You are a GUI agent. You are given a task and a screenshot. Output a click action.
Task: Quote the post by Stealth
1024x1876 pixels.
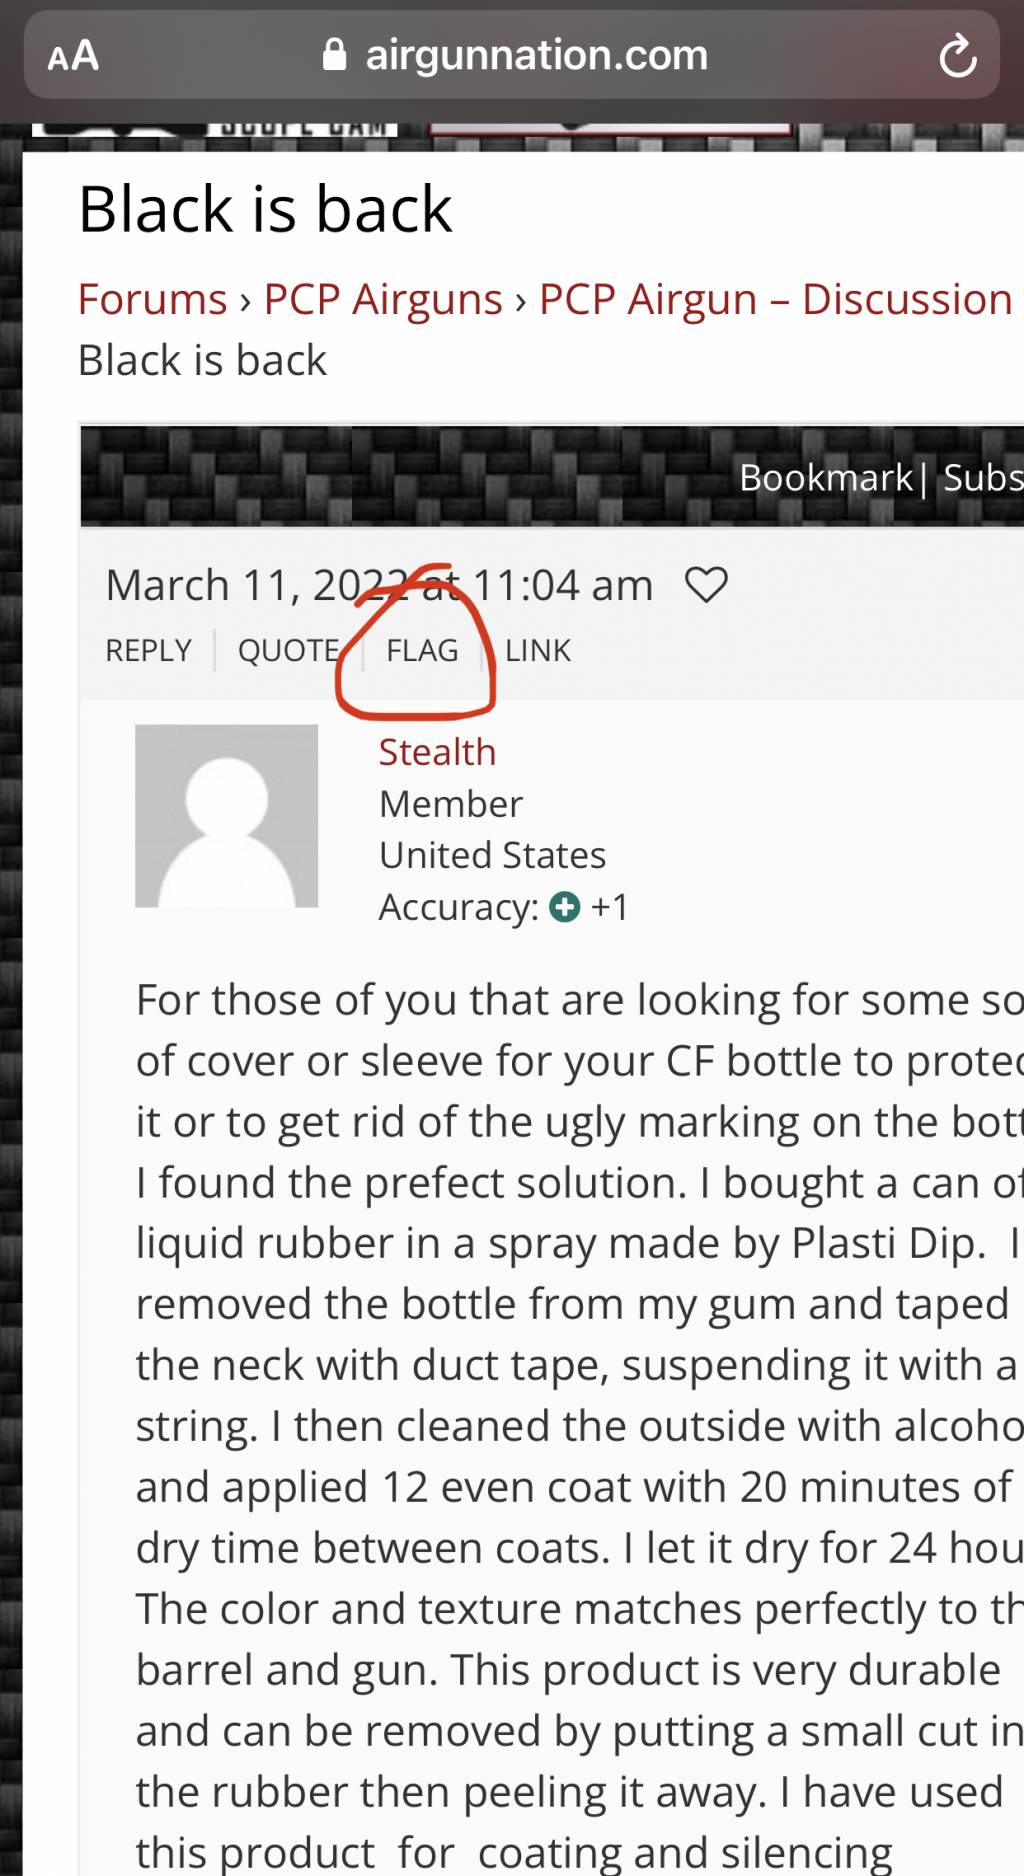[x=289, y=650]
